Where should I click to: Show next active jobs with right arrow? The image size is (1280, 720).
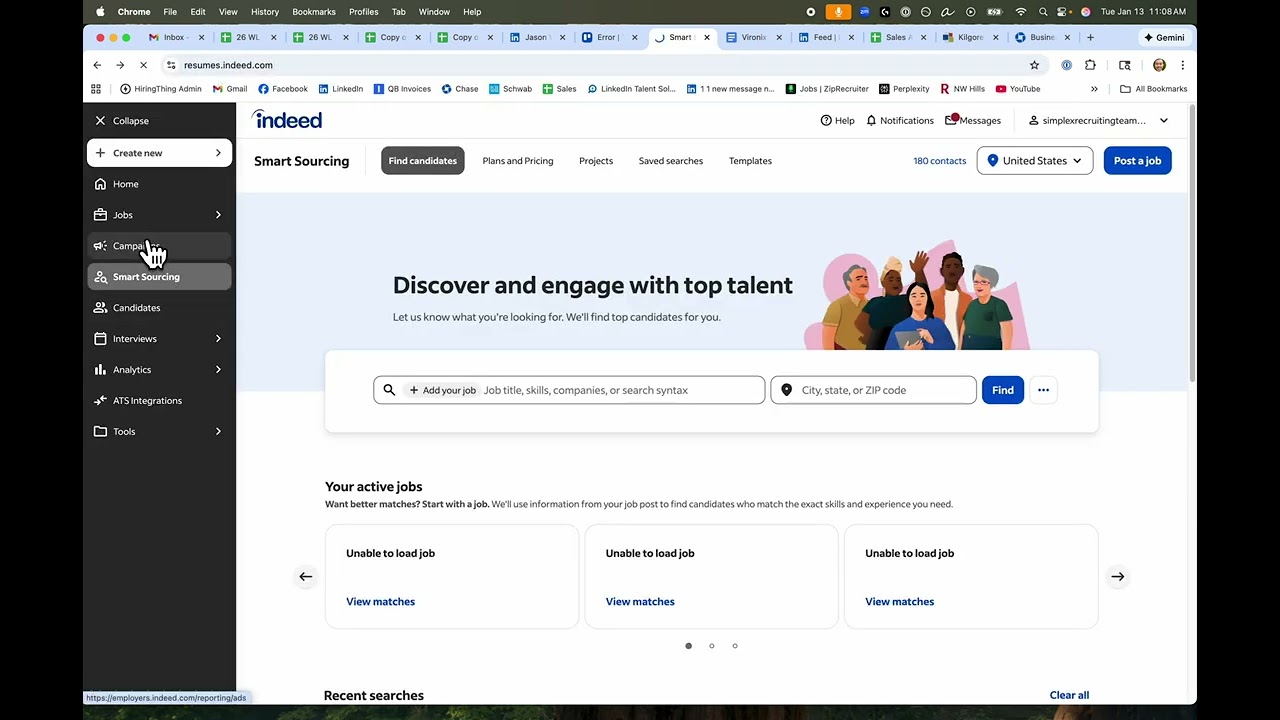tap(1117, 577)
